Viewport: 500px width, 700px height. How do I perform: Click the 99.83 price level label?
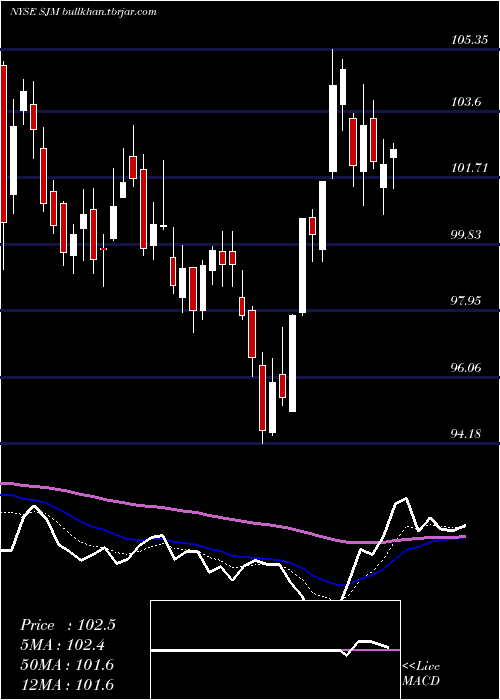467,234
